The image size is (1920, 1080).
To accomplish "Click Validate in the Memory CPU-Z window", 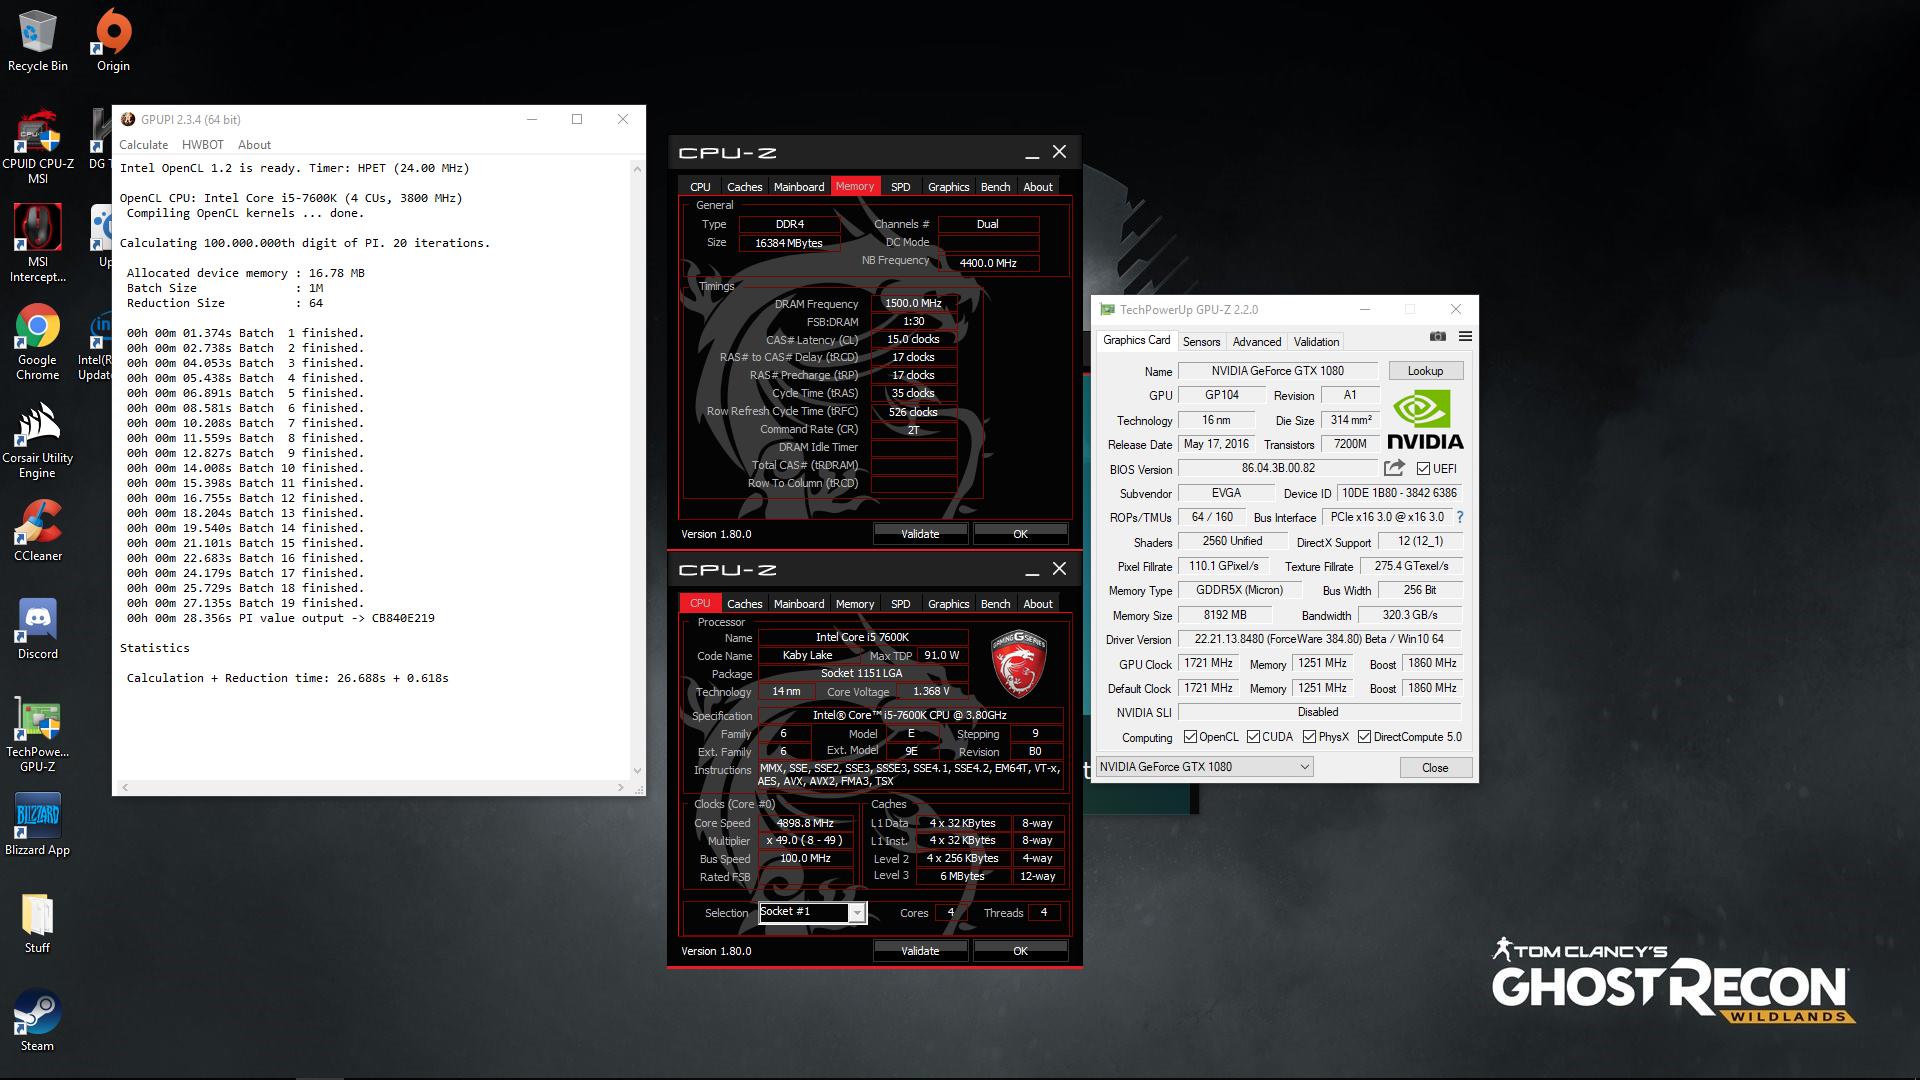I will pos(920,534).
